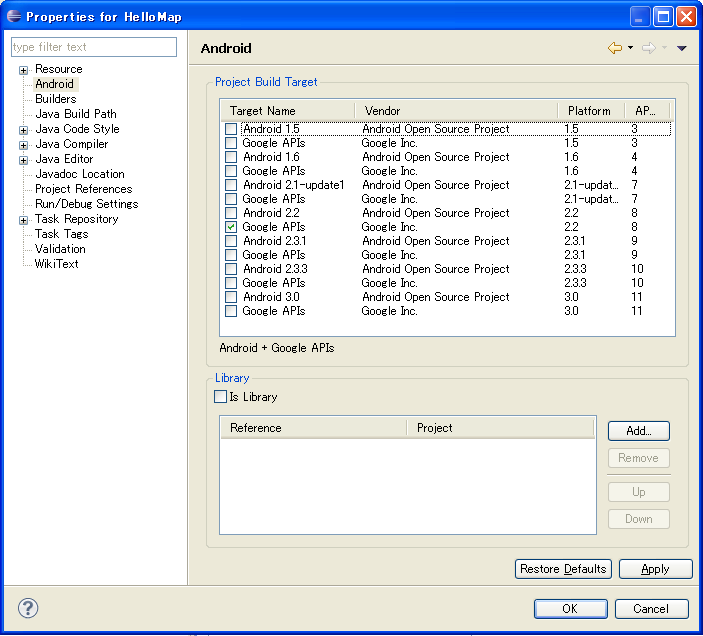Select Task Tags in the tree
Image resolution: width=703 pixels, height=636 pixels.
point(61,234)
